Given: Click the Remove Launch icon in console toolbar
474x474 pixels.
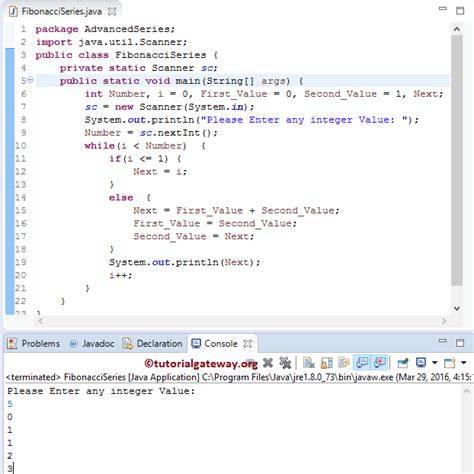Looking at the screenshot, I should [268, 363].
